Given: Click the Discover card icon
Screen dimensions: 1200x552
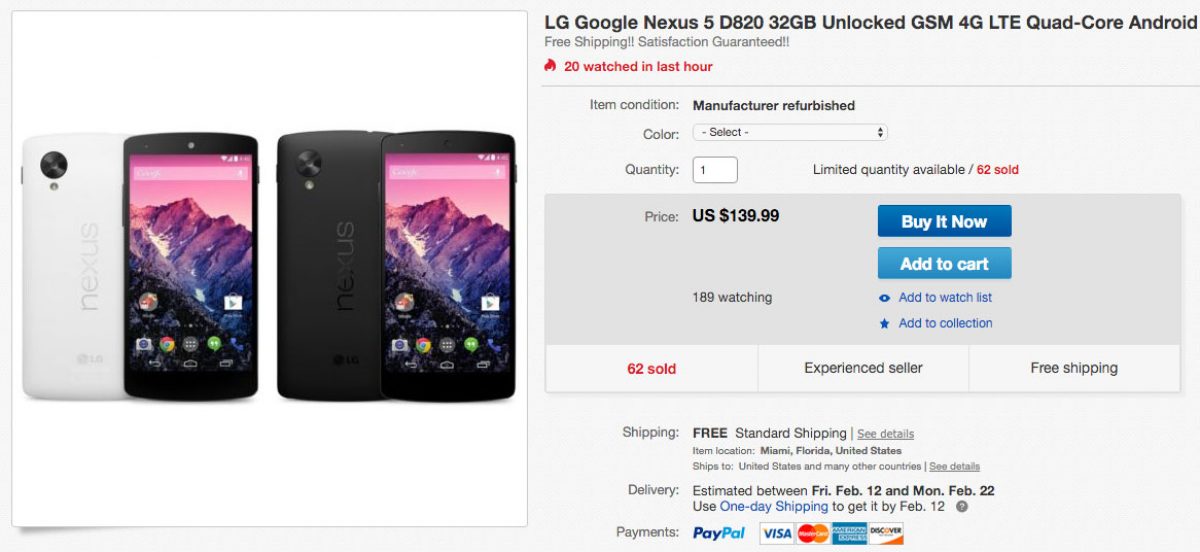Looking at the screenshot, I should 886,533.
